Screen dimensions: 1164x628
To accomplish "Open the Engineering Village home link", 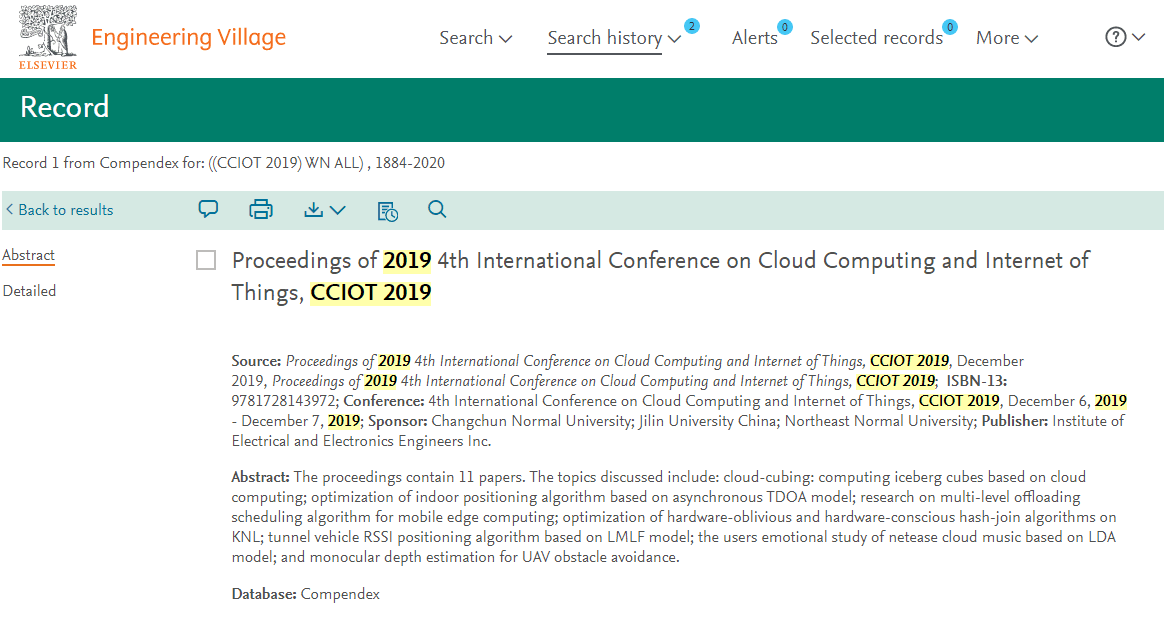I will pyautogui.click(x=189, y=37).
